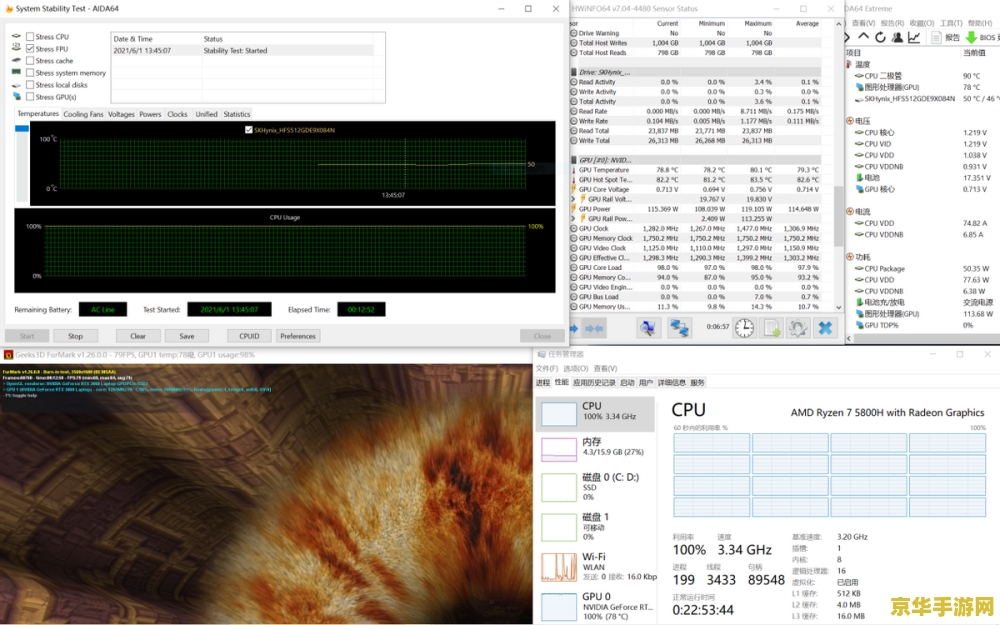Click the GPU Power lightning icon
Image resolution: width=1000 pixels, height=625 pixels.
pyautogui.click(x=573, y=209)
